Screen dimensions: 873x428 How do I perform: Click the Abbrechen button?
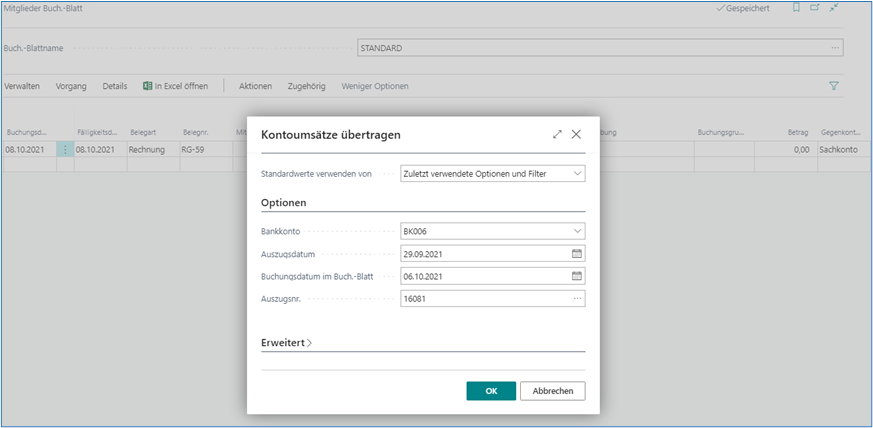coord(552,391)
